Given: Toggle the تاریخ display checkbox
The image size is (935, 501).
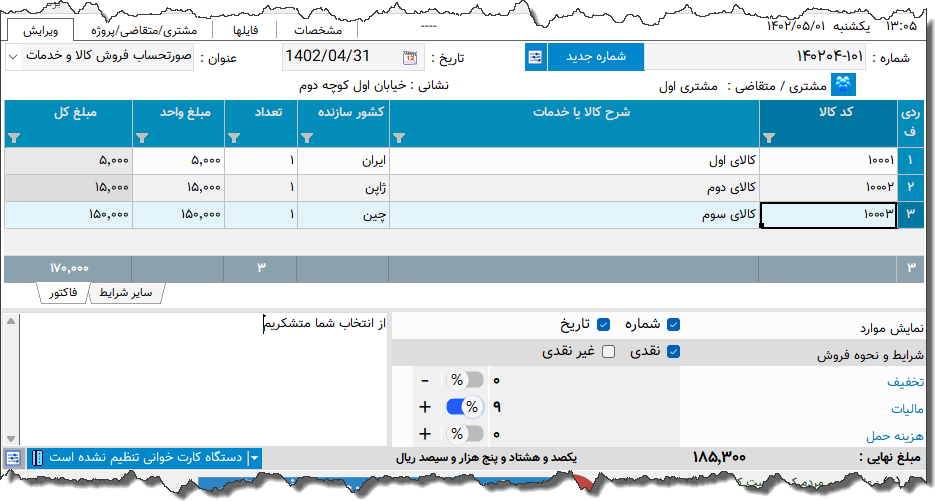Looking at the screenshot, I should pos(603,324).
